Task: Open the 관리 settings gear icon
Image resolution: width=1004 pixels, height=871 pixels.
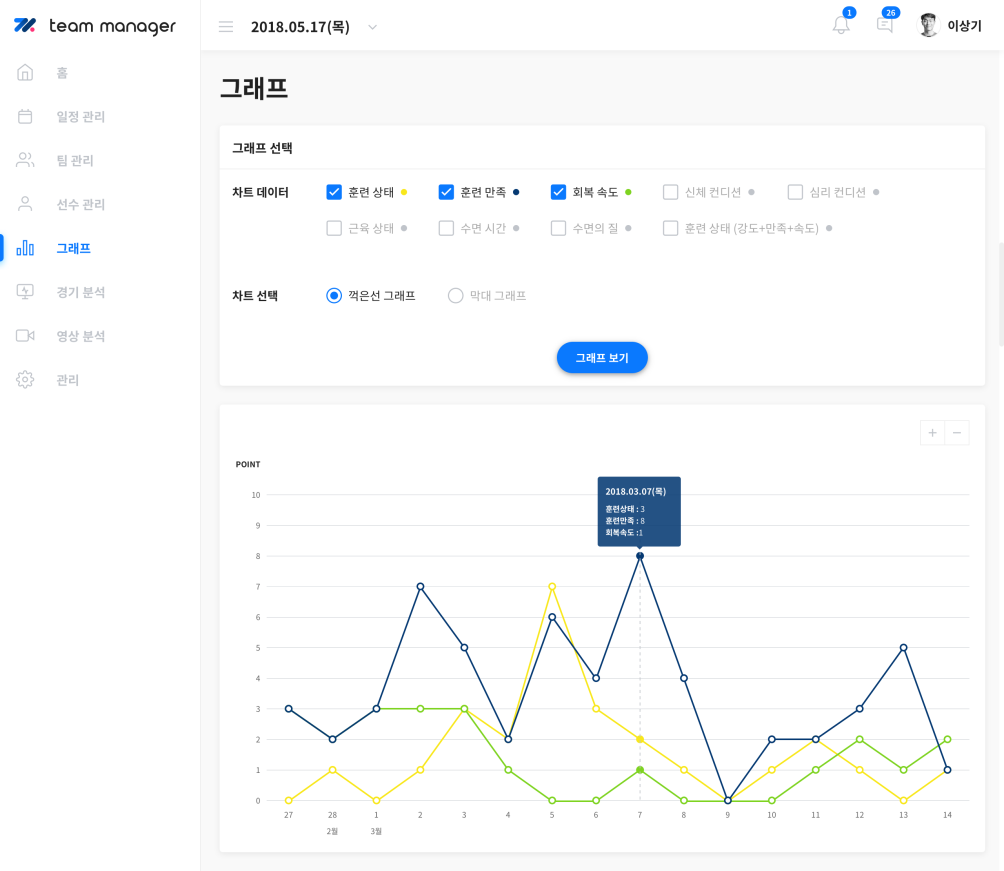Action: (x=25, y=379)
